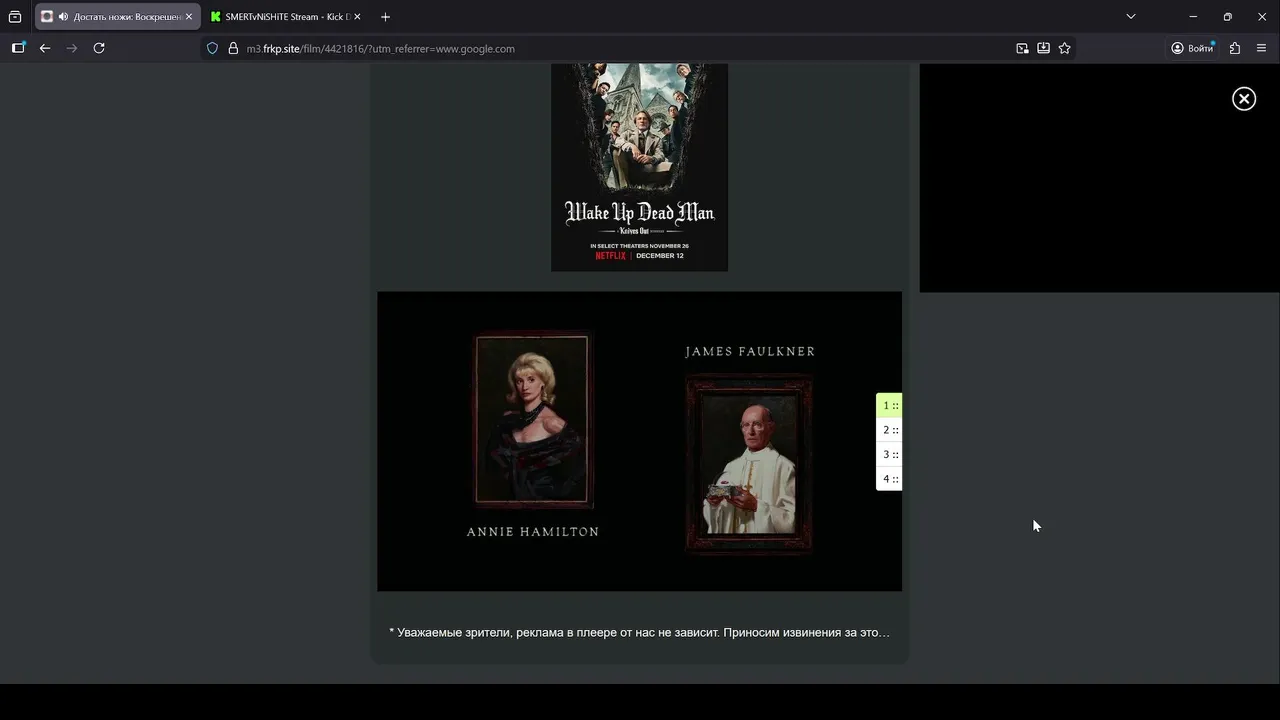Open the Firefox View icon in tab bar
The width and height of the screenshot is (1280, 720).
pyautogui.click(x=15, y=17)
